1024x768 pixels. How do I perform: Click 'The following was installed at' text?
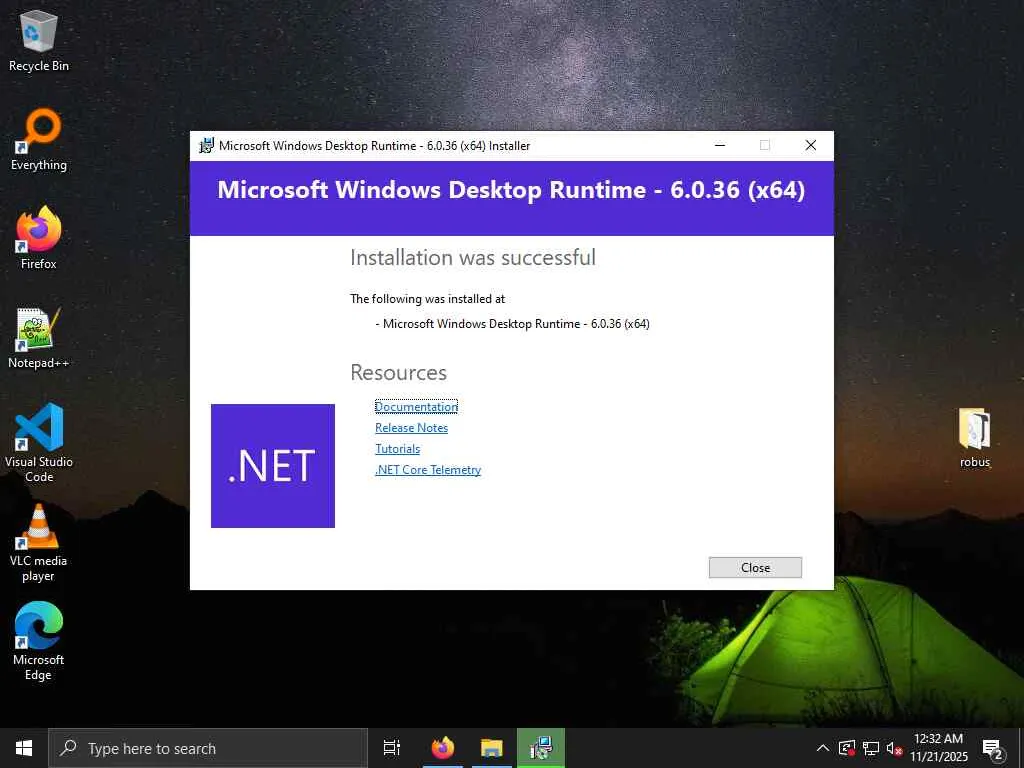pos(428,298)
